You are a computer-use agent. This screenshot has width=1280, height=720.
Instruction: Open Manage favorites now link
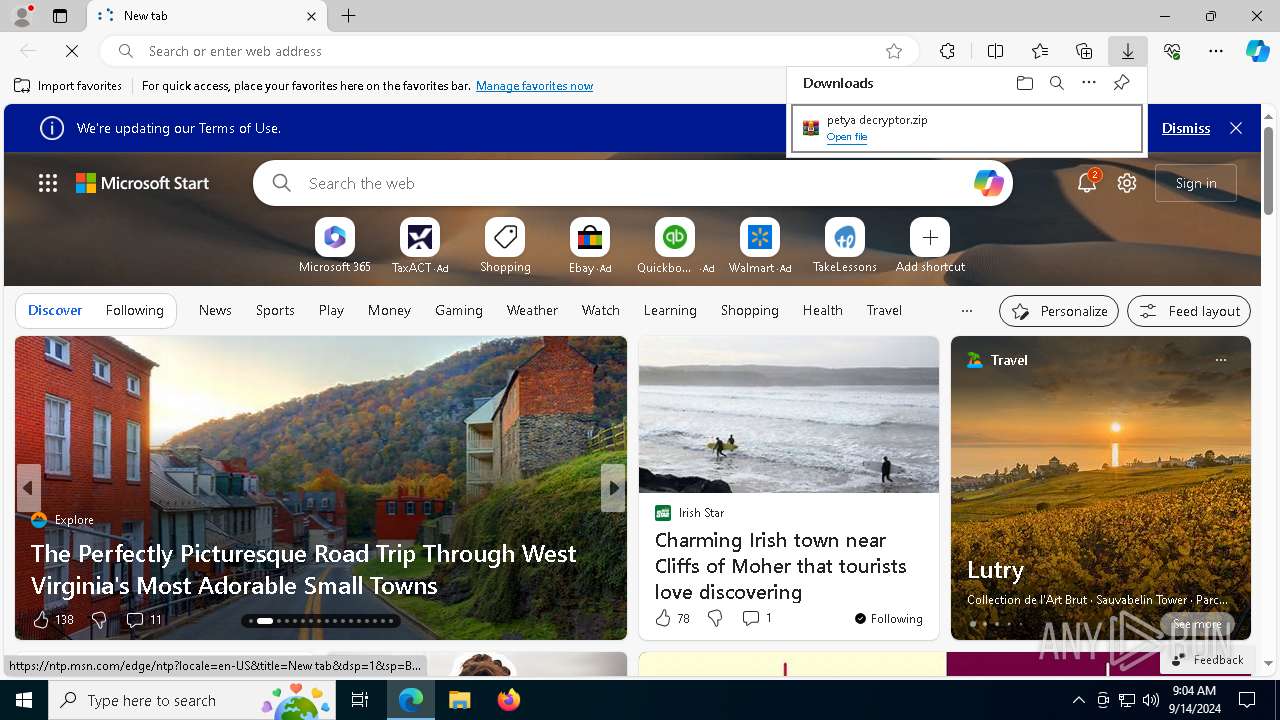pos(534,86)
